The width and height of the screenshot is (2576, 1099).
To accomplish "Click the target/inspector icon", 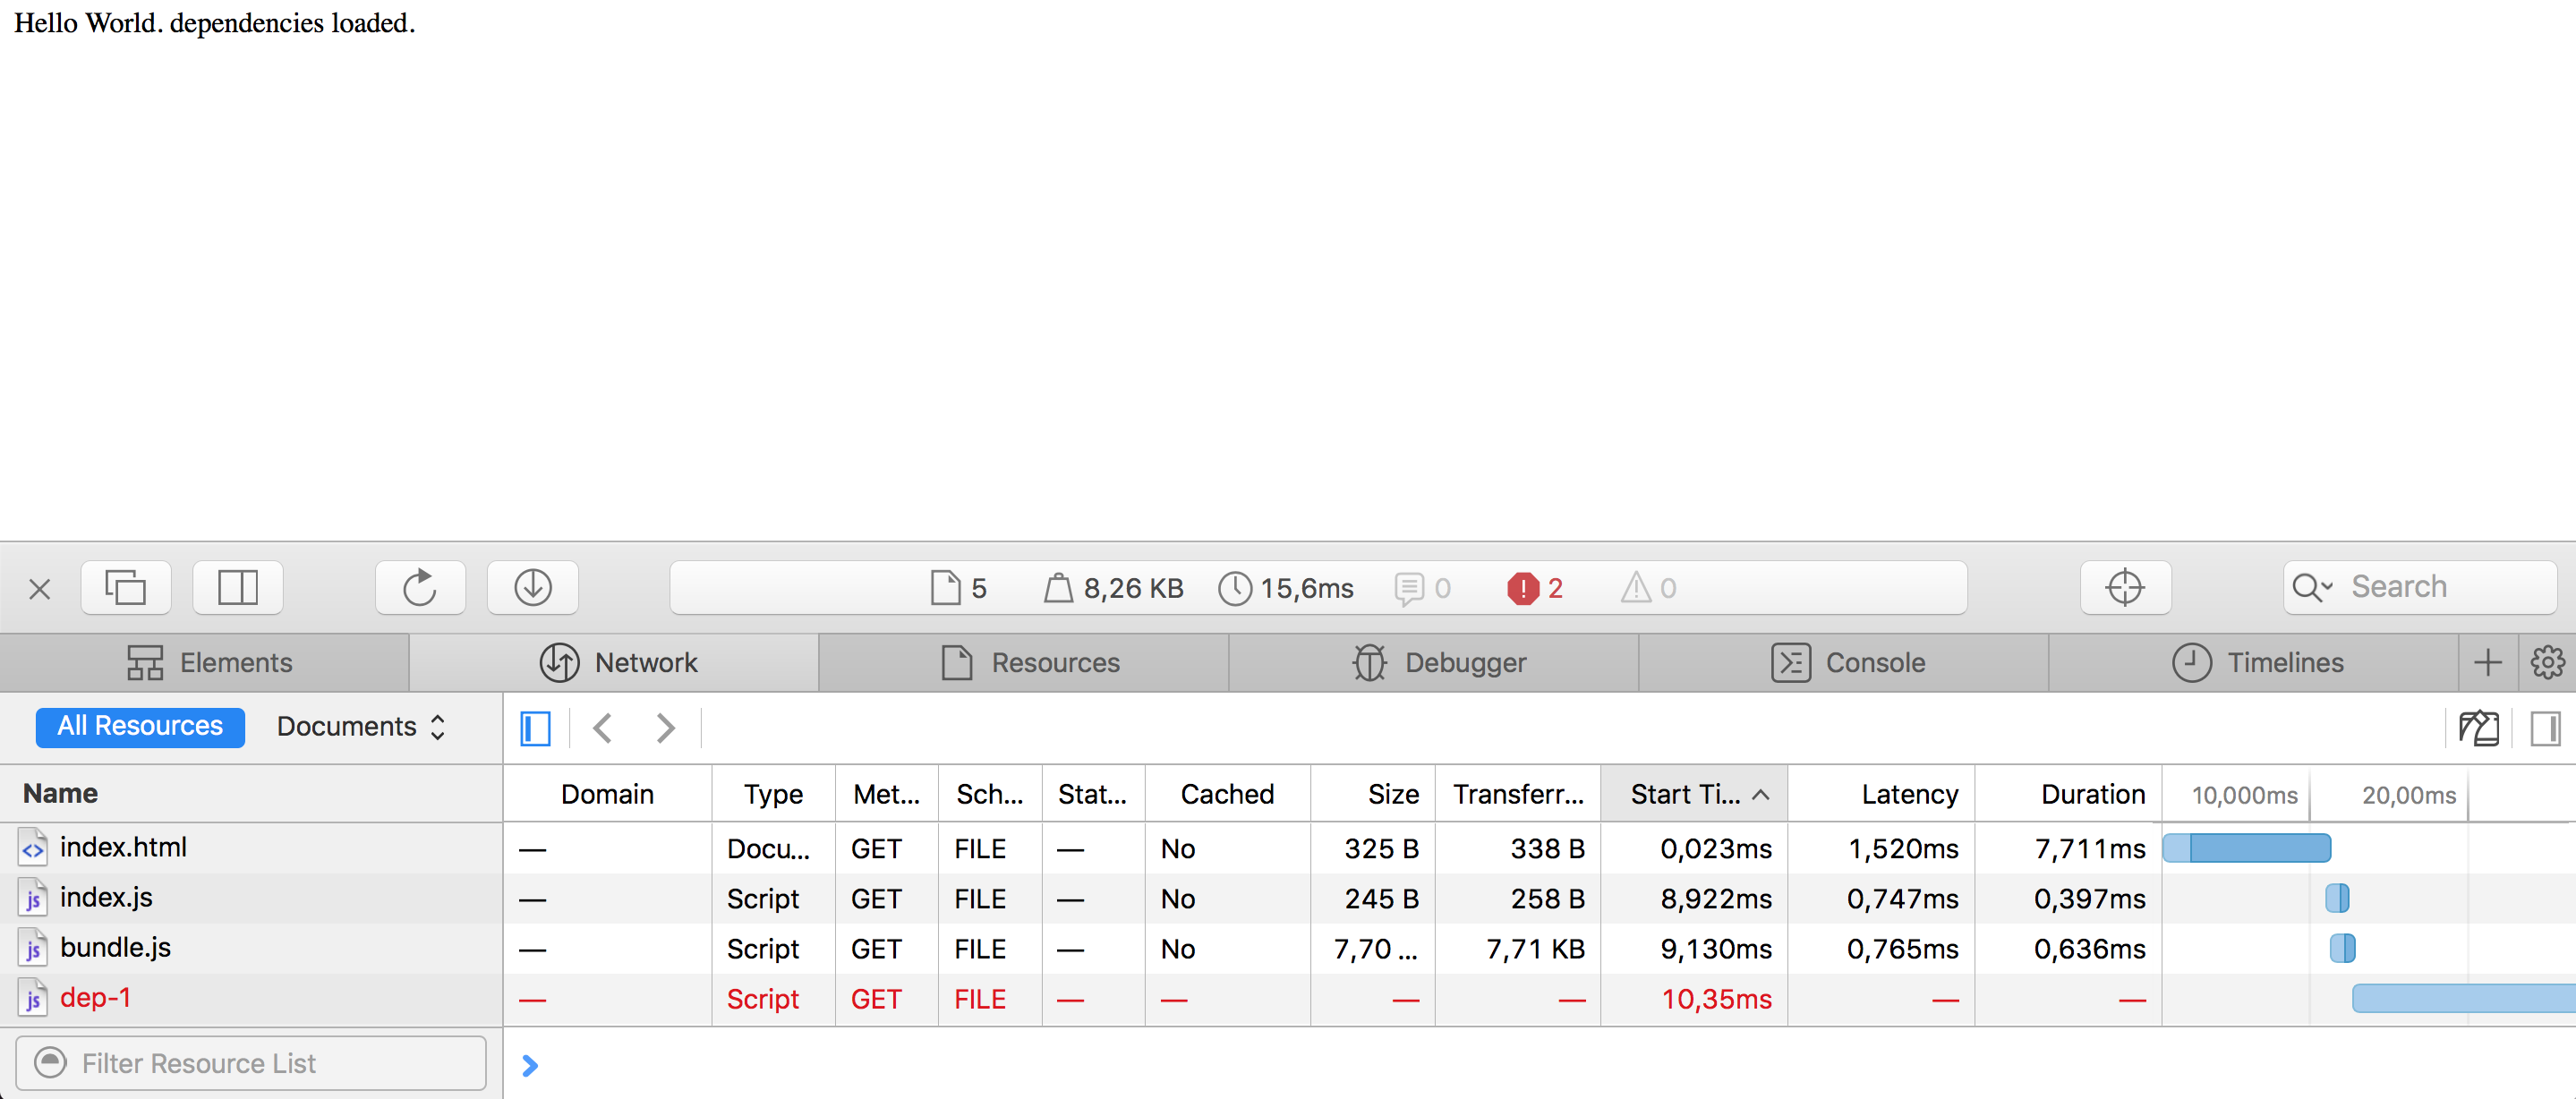I will 2126,588.
